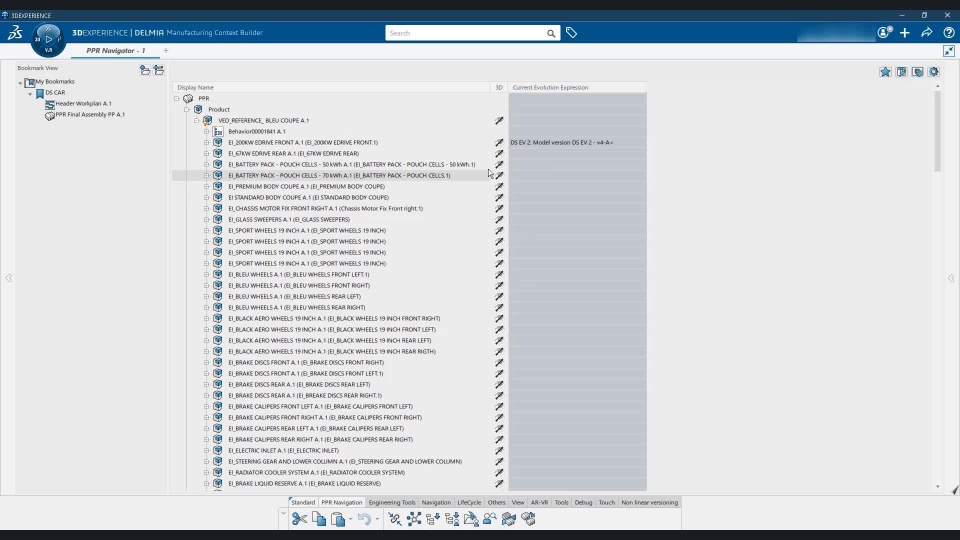This screenshot has width=960, height=540.
Task: Select EI_PREMIUM BODY COUPE A.1 row
Action: 306,187
